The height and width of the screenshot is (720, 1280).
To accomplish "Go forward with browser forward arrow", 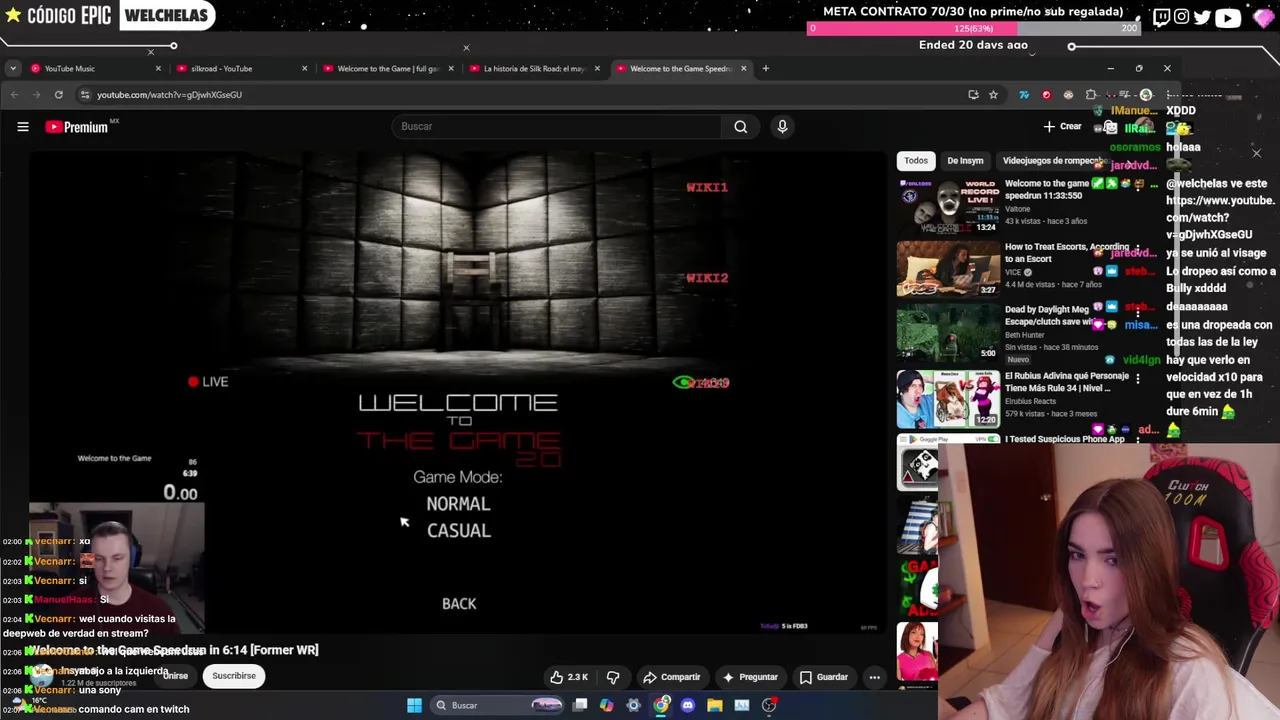I will click(x=36, y=95).
